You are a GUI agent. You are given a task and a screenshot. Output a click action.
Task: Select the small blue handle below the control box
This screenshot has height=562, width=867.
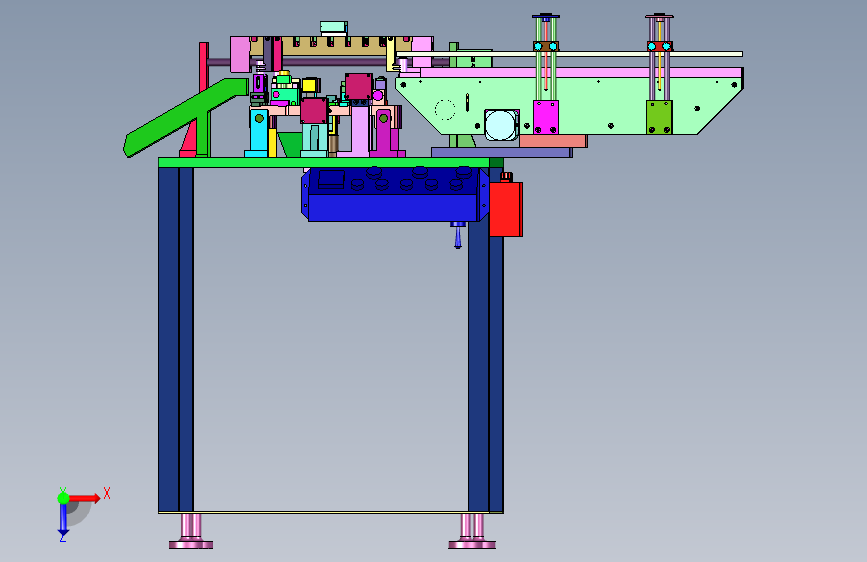click(458, 235)
